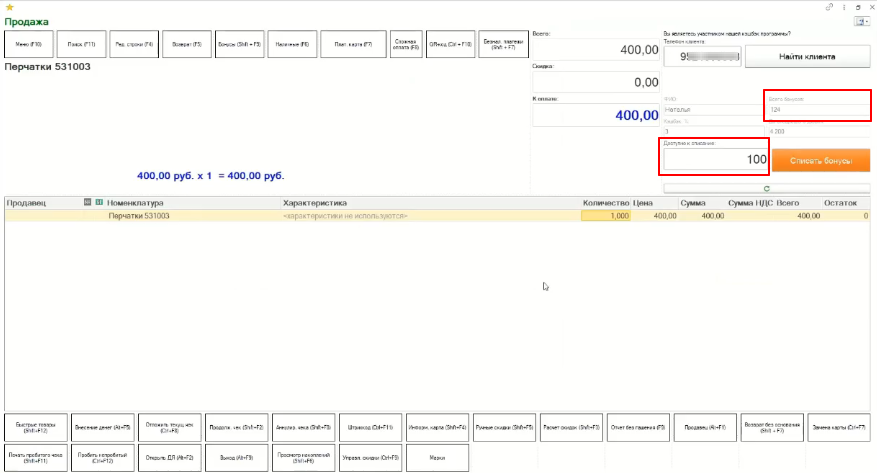The height and width of the screenshot is (473, 877).
Task: Click Внесение денег button
Action: [103, 428]
